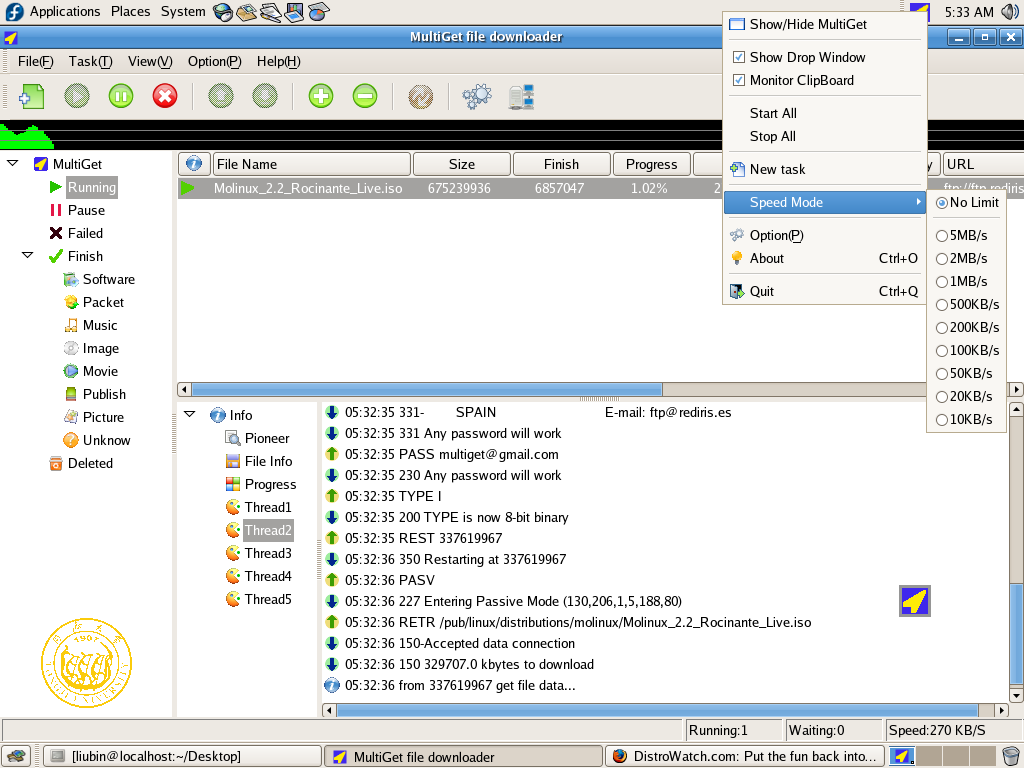Open the Task menu in the menu bar
Image resolution: width=1024 pixels, height=768 pixels.
(90, 61)
